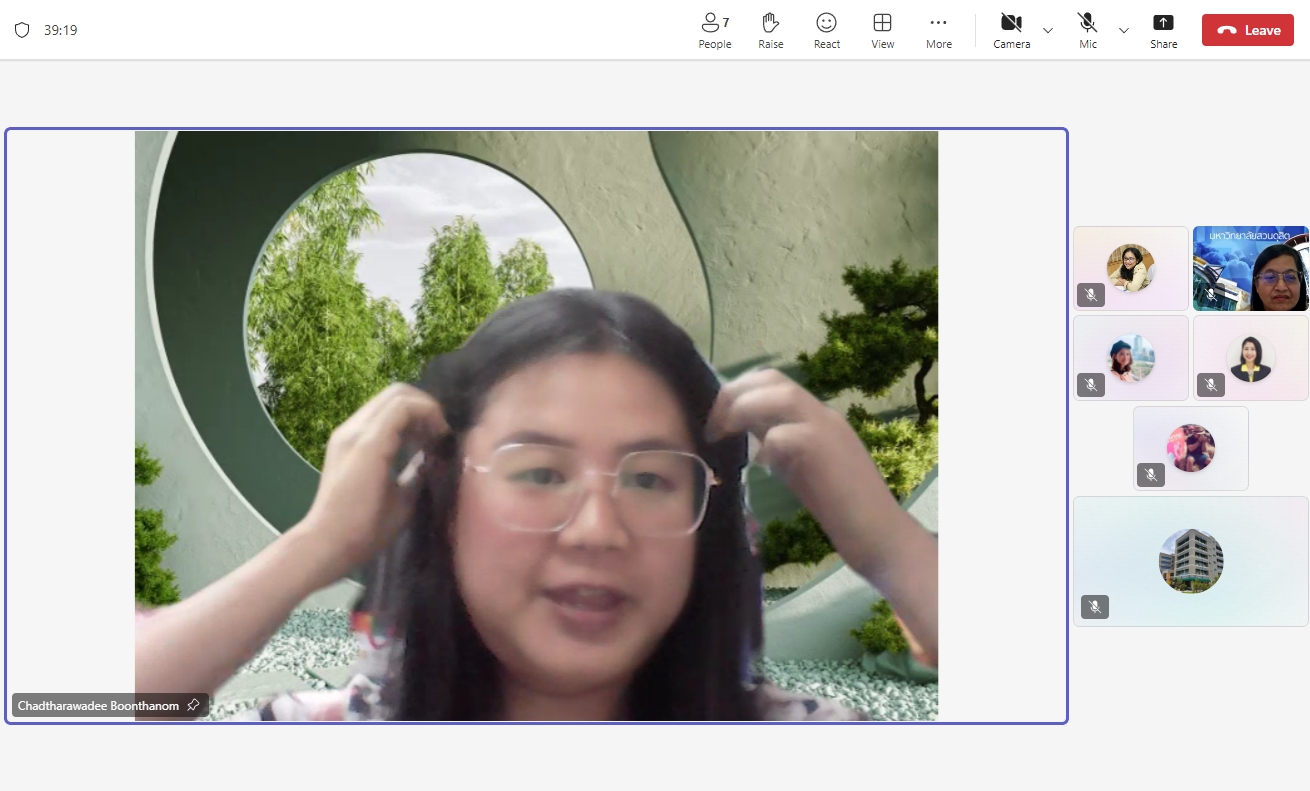1310x791 pixels.
Task: Change the meeting View layout
Action: [882, 30]
